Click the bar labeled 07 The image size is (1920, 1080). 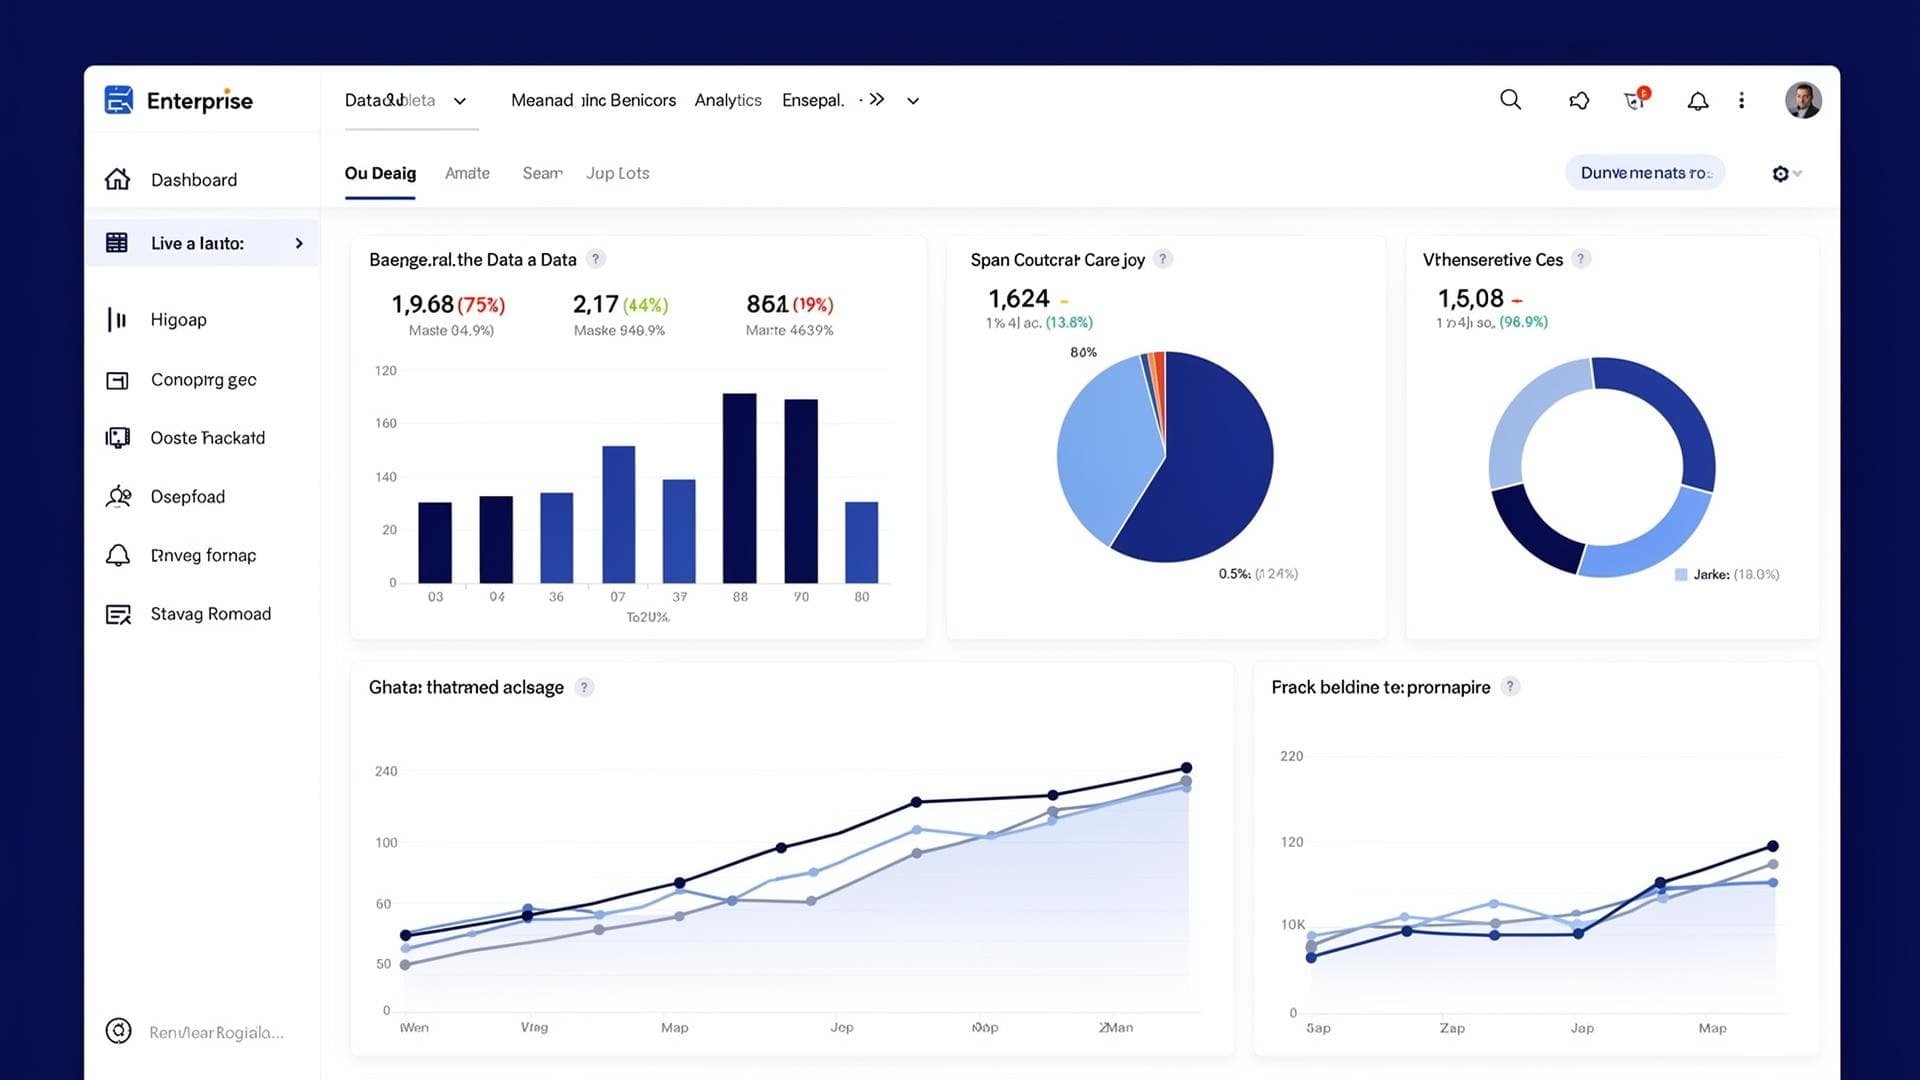pyautogui.click(x=618, y=514)
